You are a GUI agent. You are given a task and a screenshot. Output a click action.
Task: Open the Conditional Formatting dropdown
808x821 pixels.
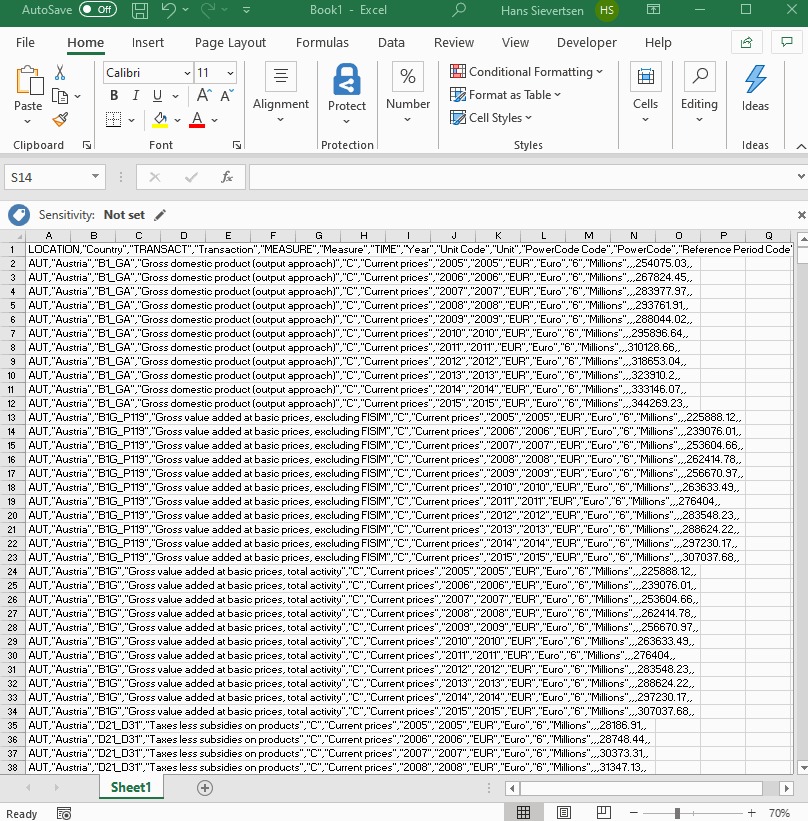pos(526,72)
